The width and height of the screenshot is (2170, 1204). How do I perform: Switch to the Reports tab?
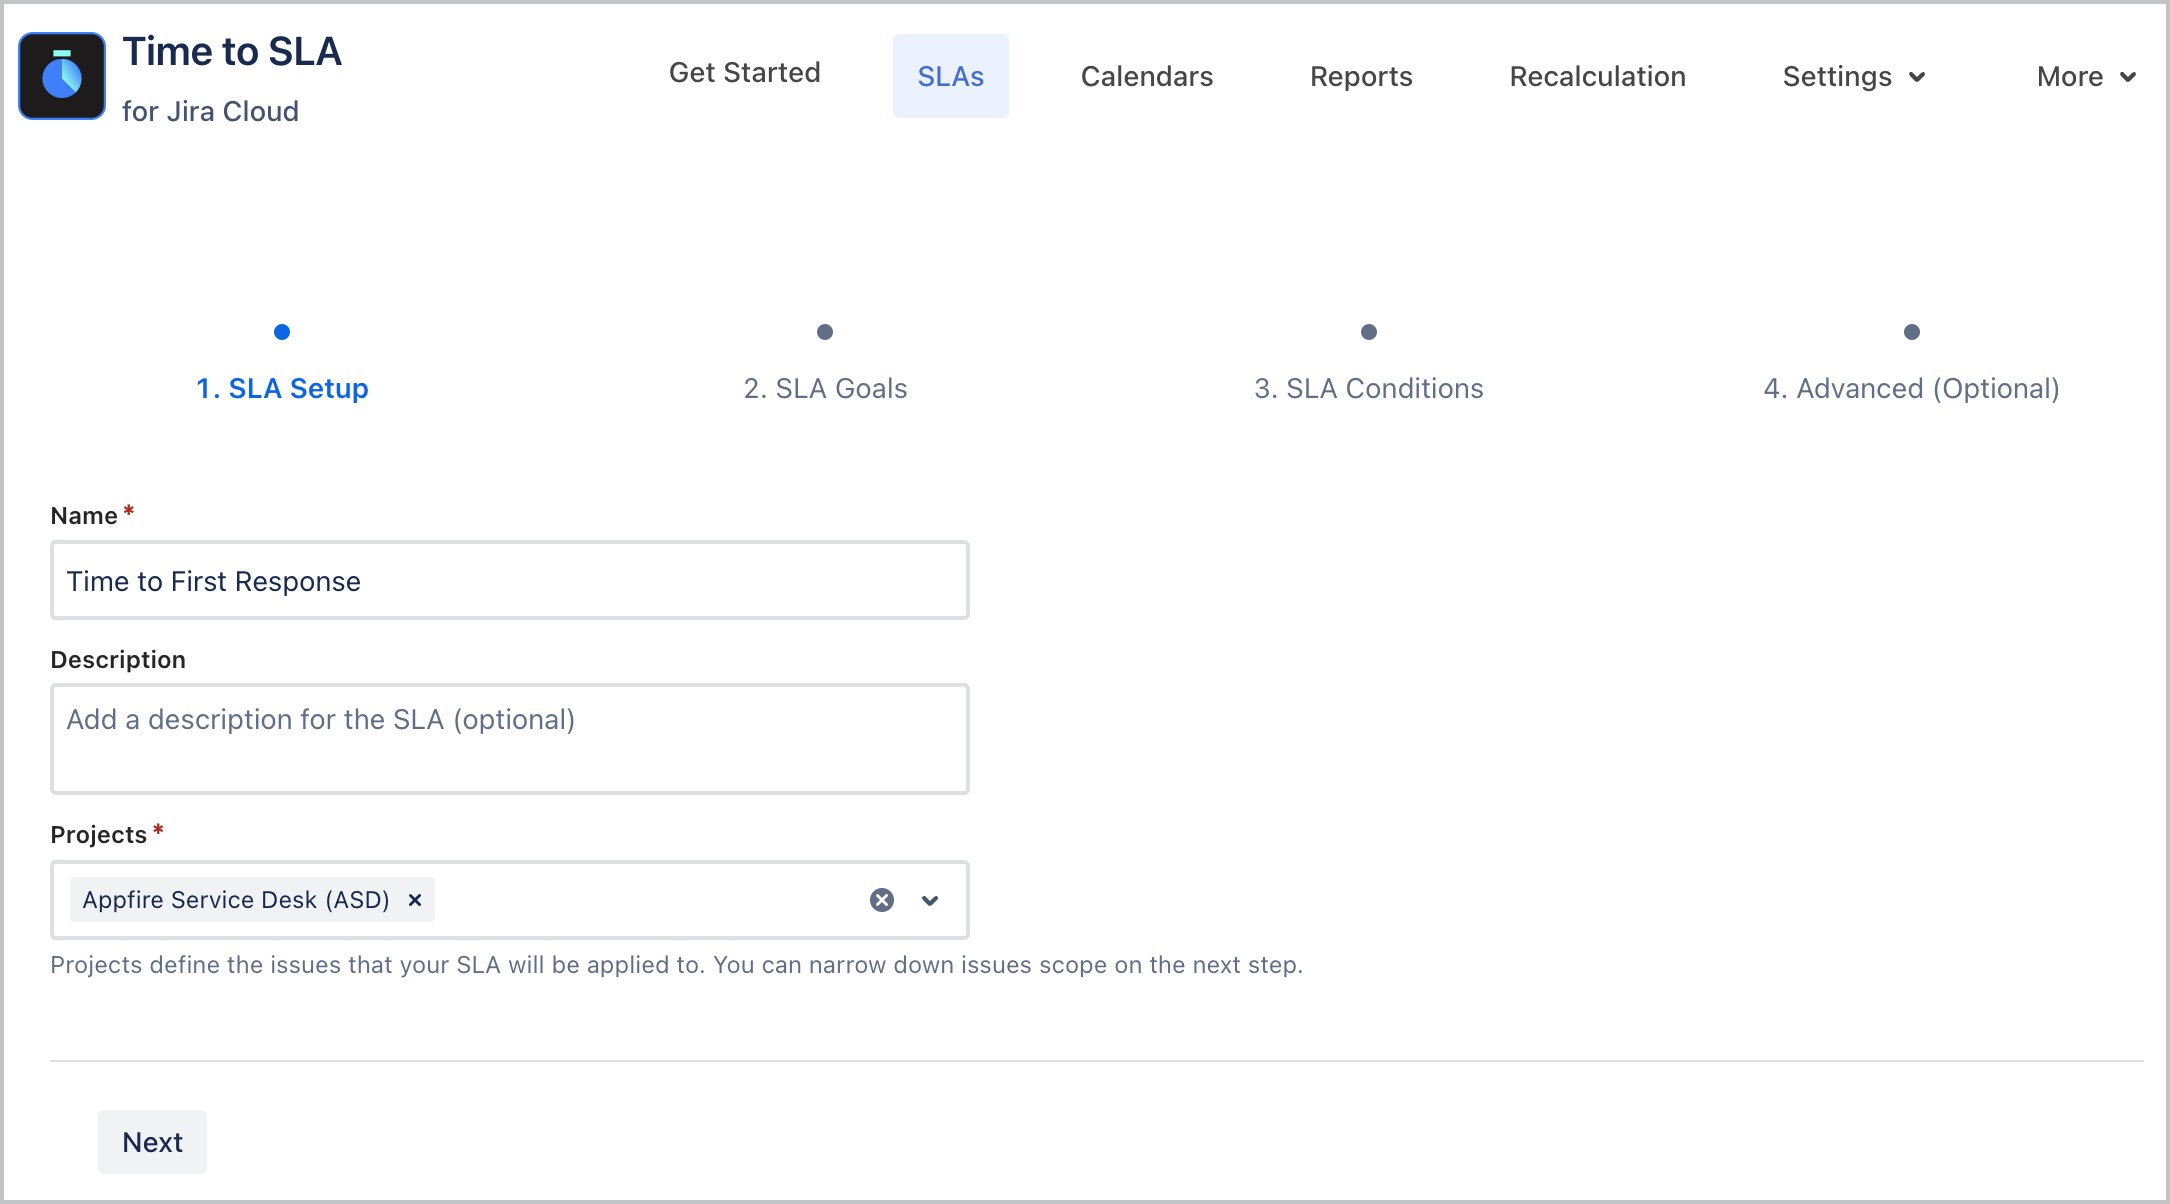coord(1361,76)
